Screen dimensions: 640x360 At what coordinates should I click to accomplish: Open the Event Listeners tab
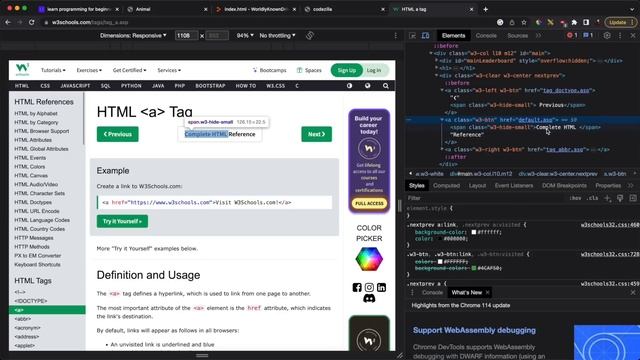point(513,185)
